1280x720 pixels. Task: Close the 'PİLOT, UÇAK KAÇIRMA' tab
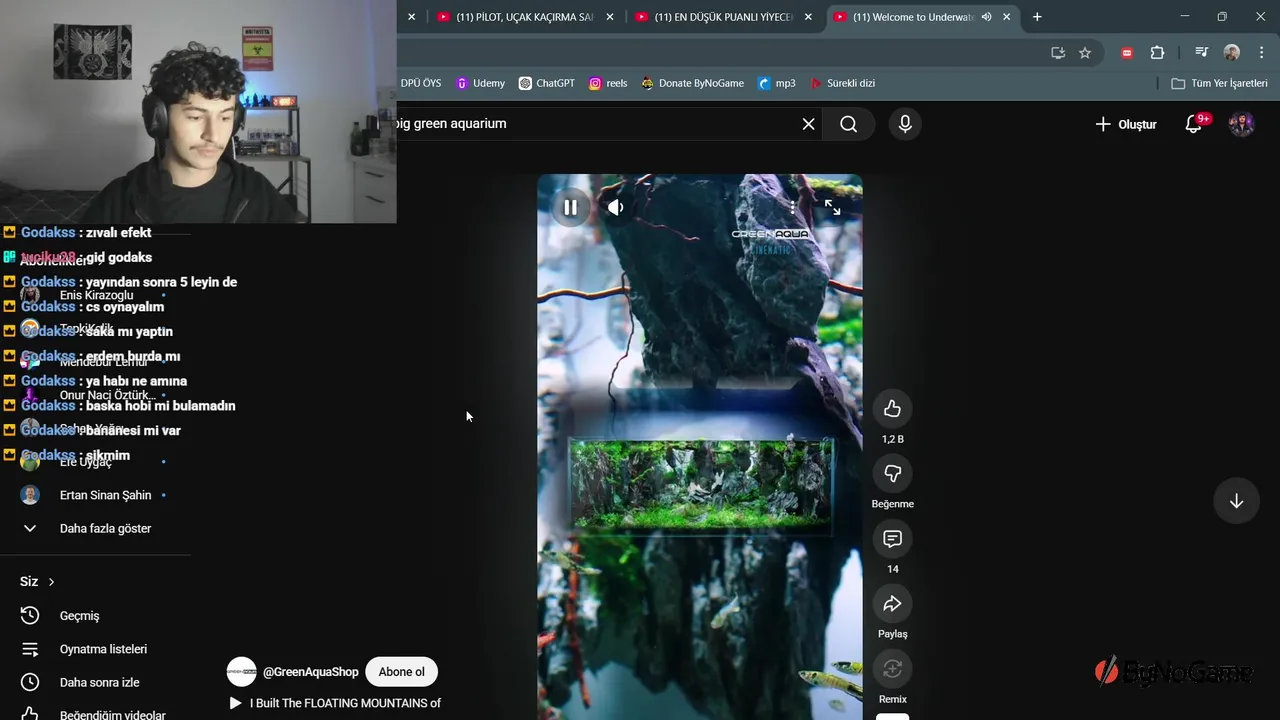click(x=609, y=17)
